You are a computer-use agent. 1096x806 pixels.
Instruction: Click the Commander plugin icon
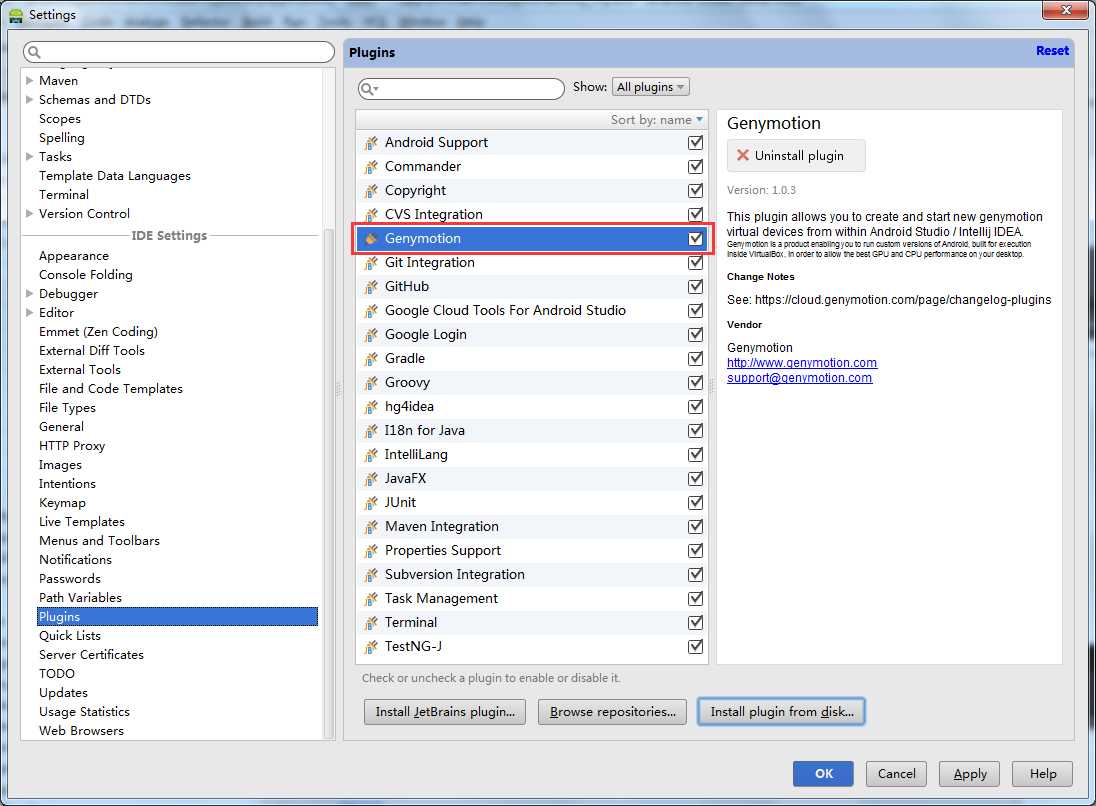371,166
